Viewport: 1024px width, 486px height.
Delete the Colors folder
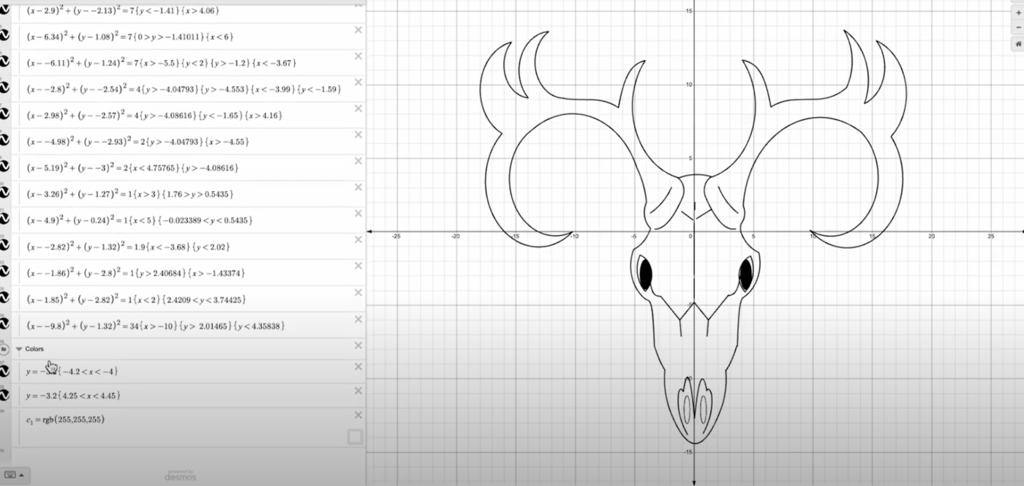click(x=358, y=346)
